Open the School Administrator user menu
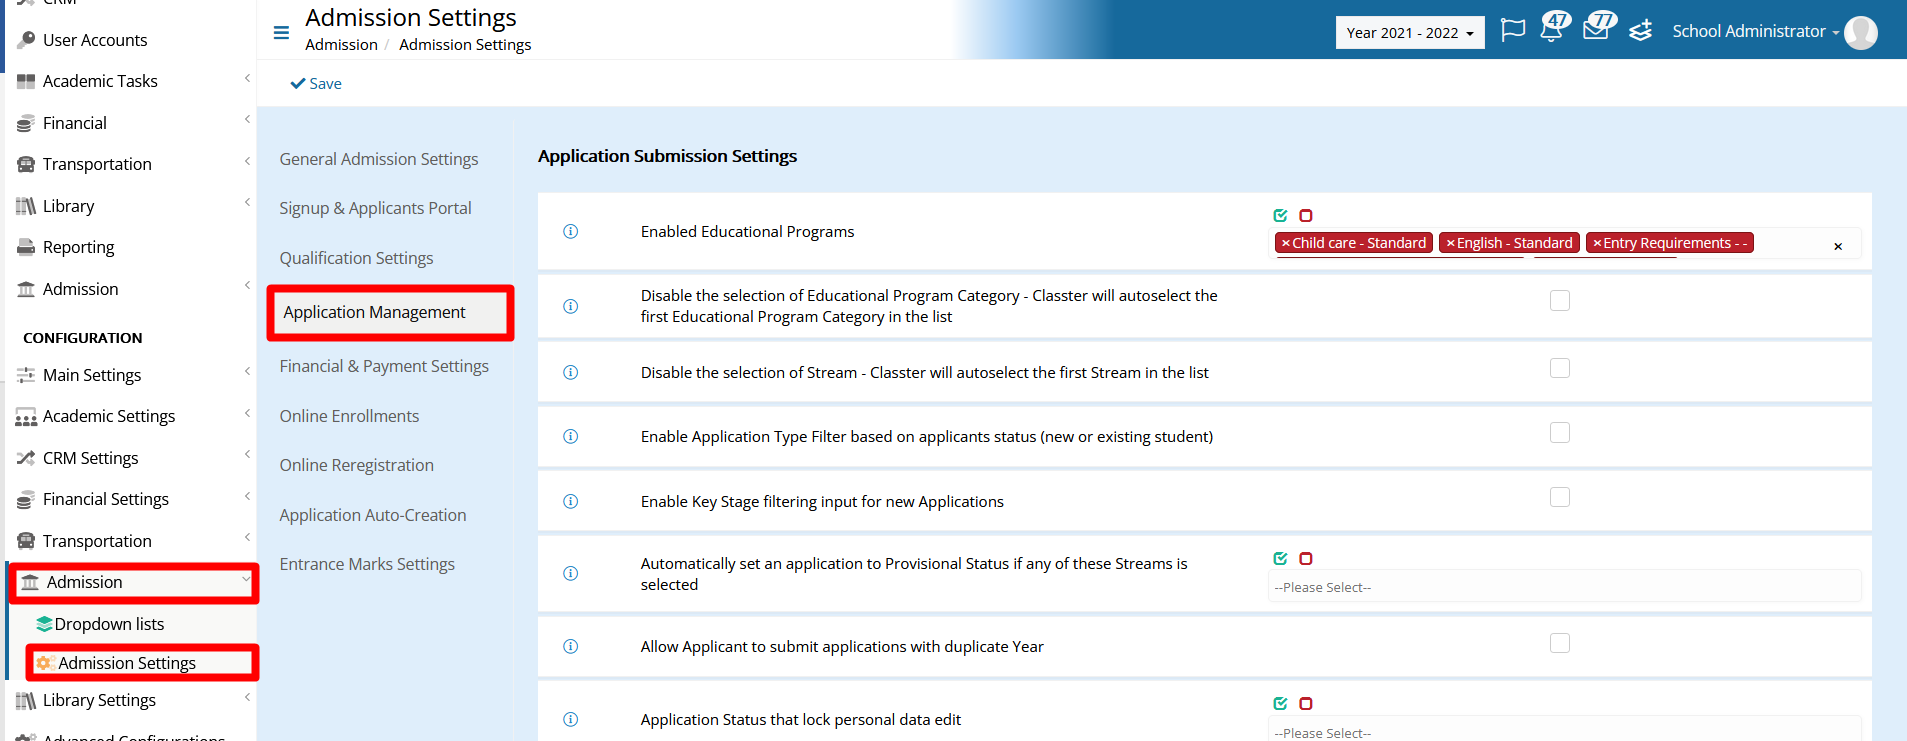 pos(1755,31)
